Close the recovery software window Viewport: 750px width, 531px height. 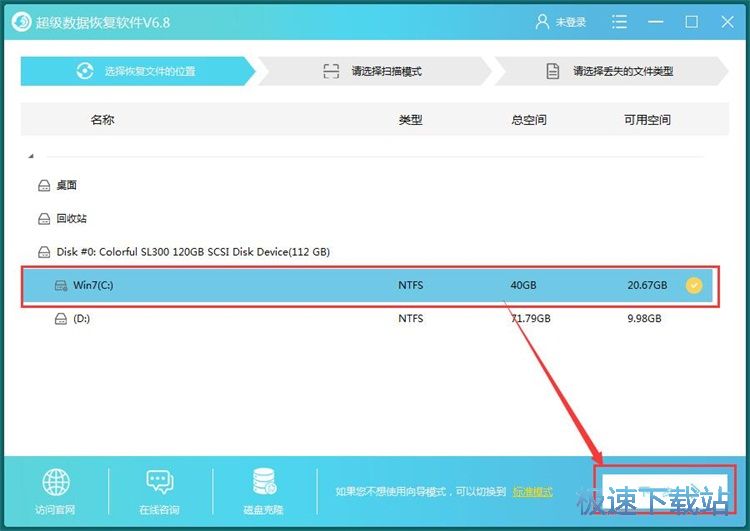tap(728, 22)
